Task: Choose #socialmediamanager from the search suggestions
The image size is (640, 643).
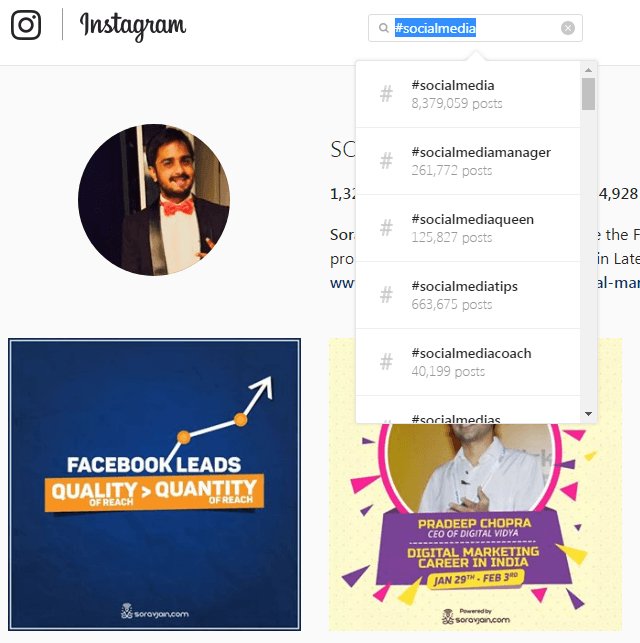Action: click(x=468, y=161)
